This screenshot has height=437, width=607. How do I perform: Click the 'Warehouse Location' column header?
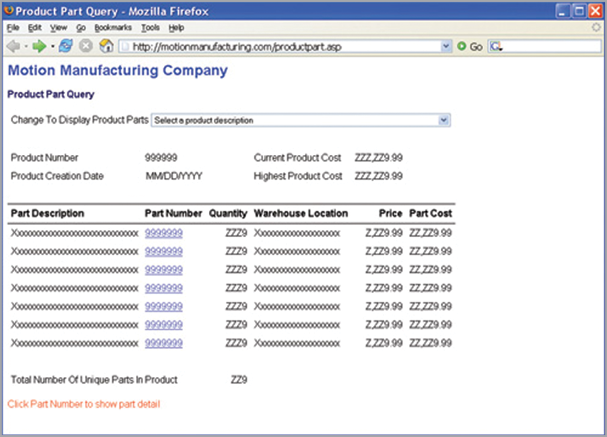tap(301, 213)
